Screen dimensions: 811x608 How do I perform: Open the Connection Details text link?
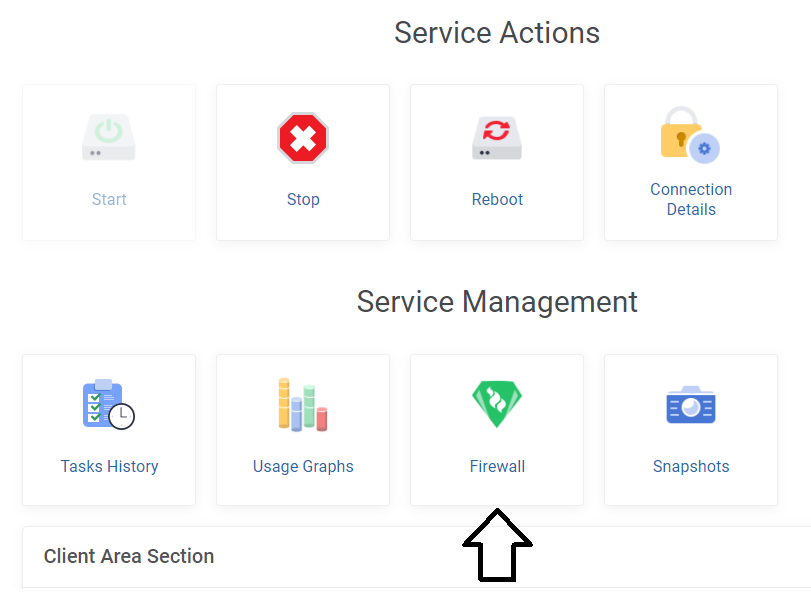coord(691,200)
